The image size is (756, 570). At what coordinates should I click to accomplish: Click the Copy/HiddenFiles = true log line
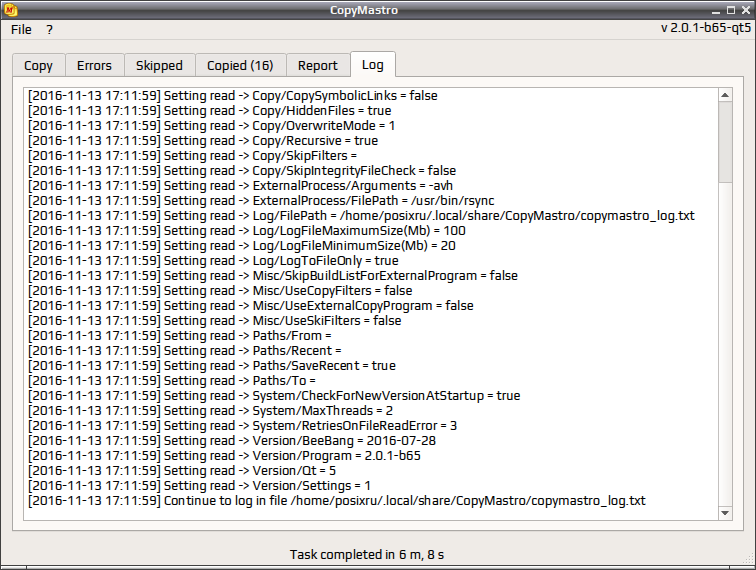[210, 110]
